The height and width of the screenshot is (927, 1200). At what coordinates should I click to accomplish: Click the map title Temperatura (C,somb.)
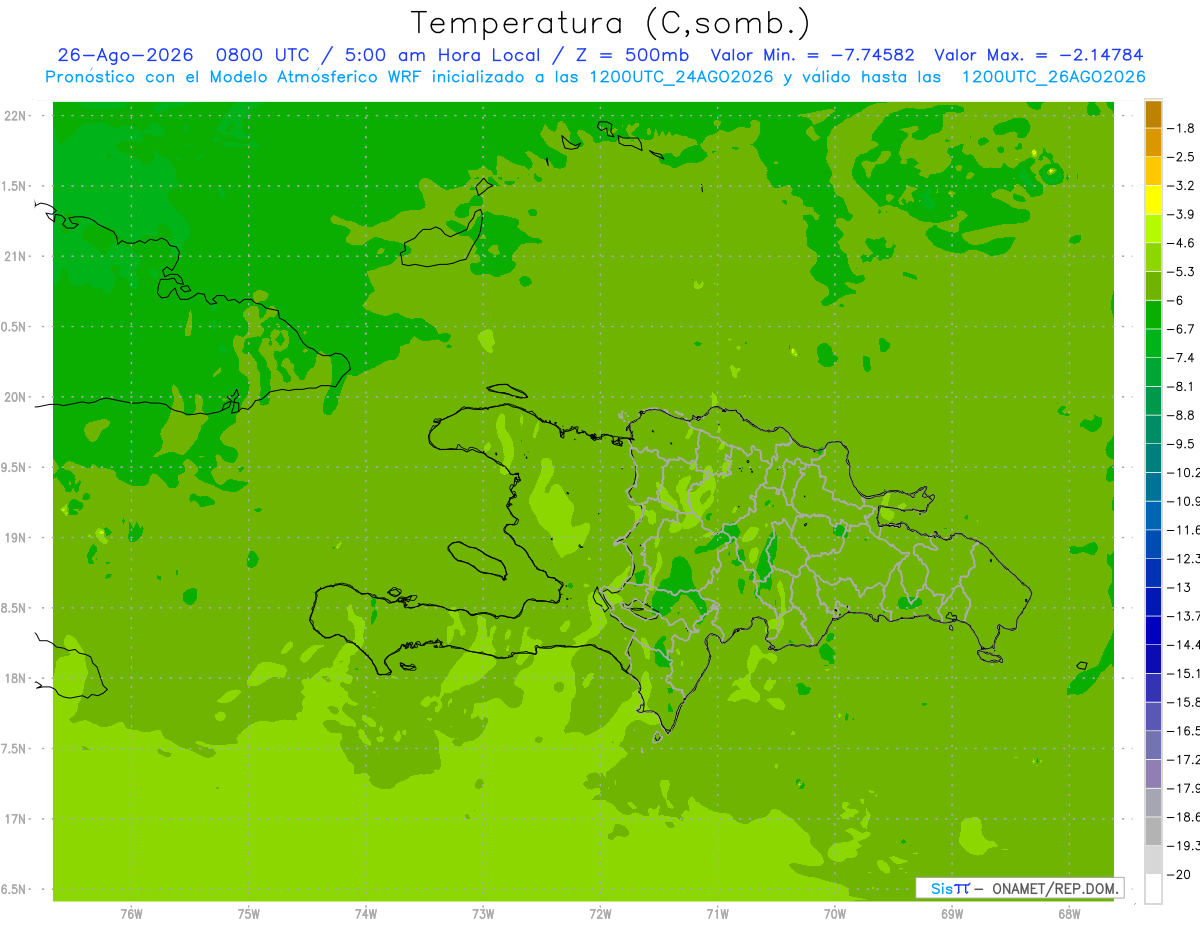(x=611, y=23)
